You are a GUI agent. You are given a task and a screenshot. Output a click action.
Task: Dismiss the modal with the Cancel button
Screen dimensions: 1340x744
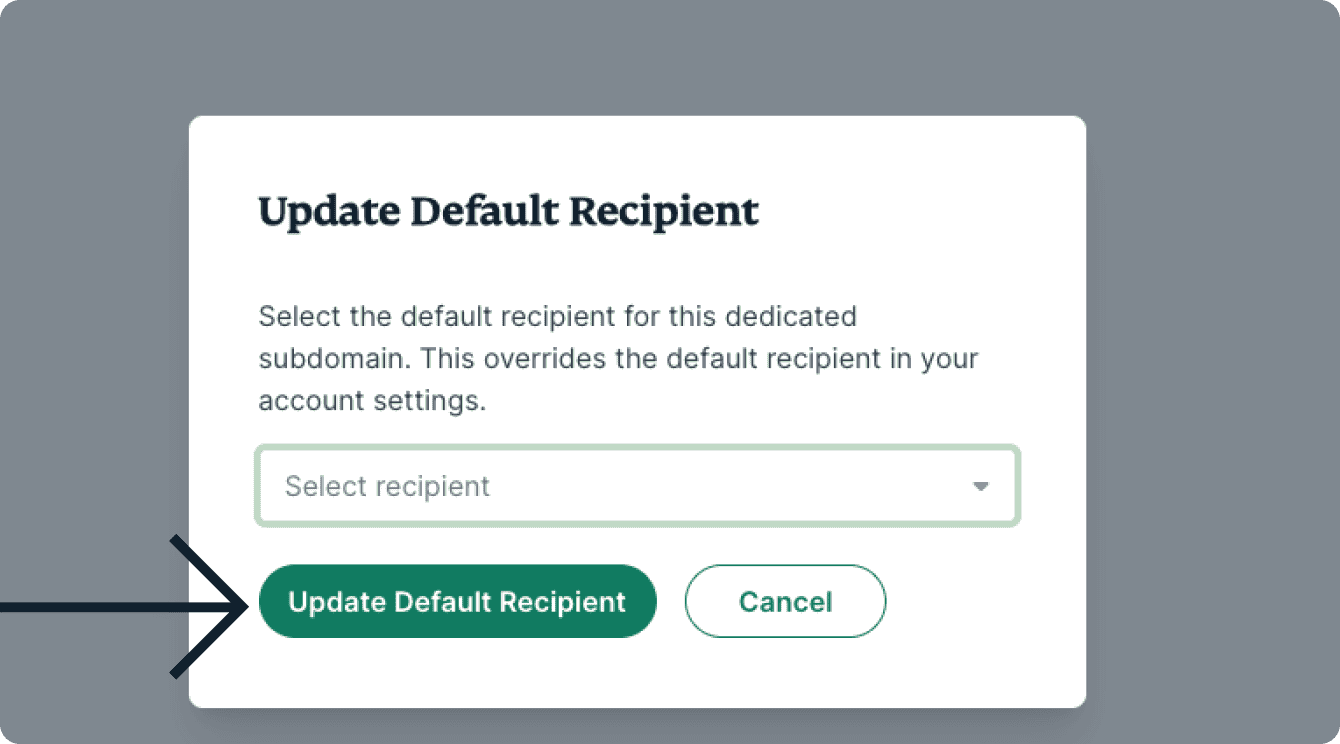[x=785, y=602]
